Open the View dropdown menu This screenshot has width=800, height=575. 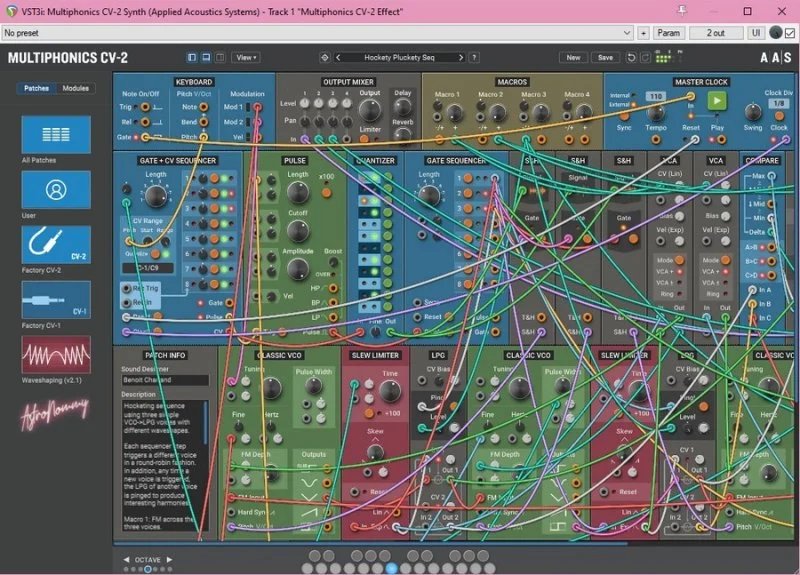pos(246,58)
